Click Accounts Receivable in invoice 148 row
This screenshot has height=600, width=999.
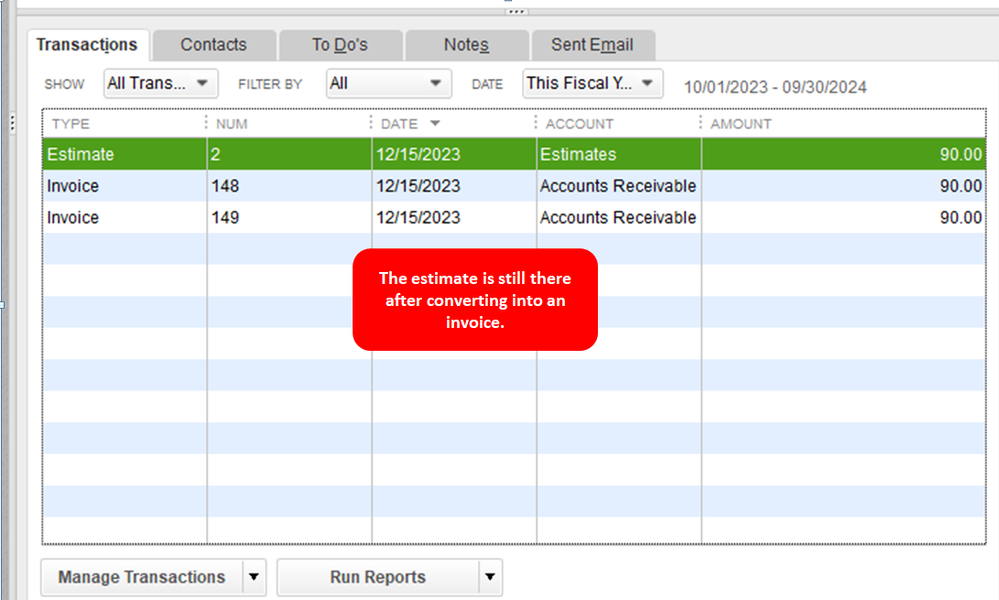(619, 186)
